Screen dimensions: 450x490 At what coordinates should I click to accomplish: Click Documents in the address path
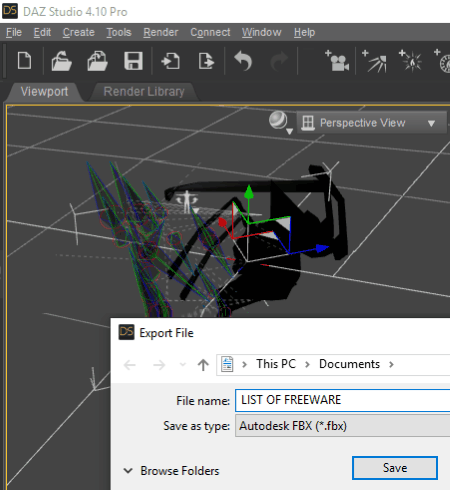click(x=349, y=364)
